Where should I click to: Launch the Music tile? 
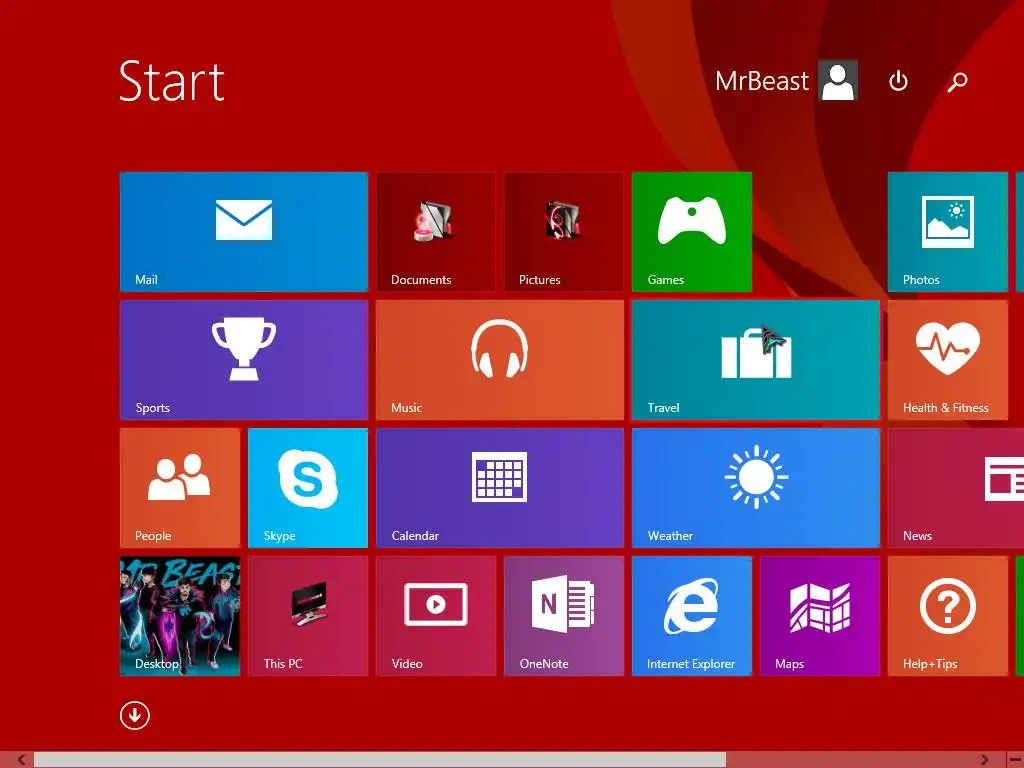[x=500, y=360]
